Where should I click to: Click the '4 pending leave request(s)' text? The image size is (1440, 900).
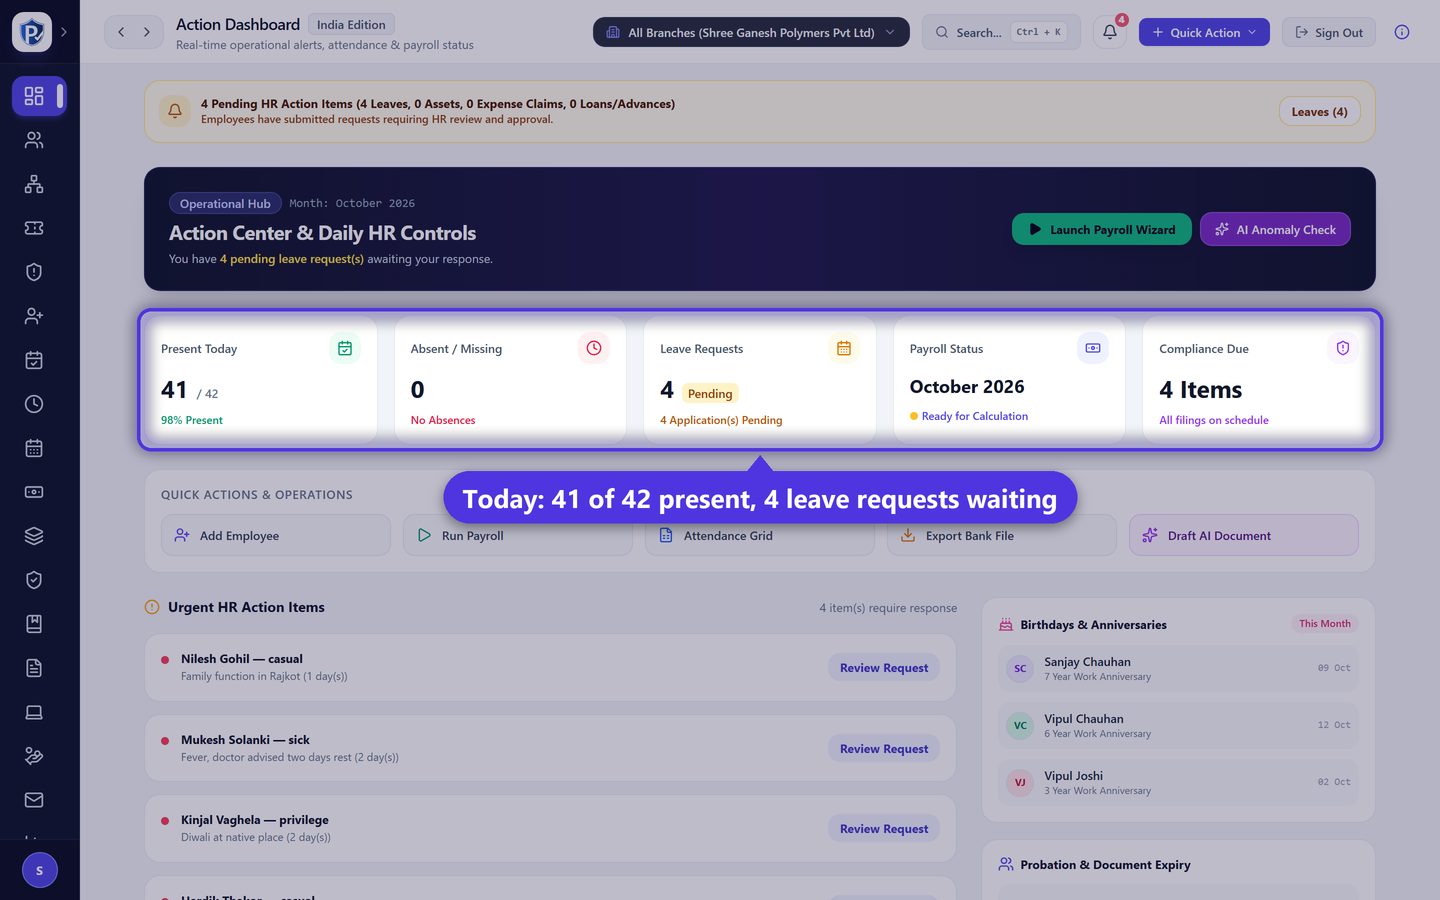(x=292, y=259)
